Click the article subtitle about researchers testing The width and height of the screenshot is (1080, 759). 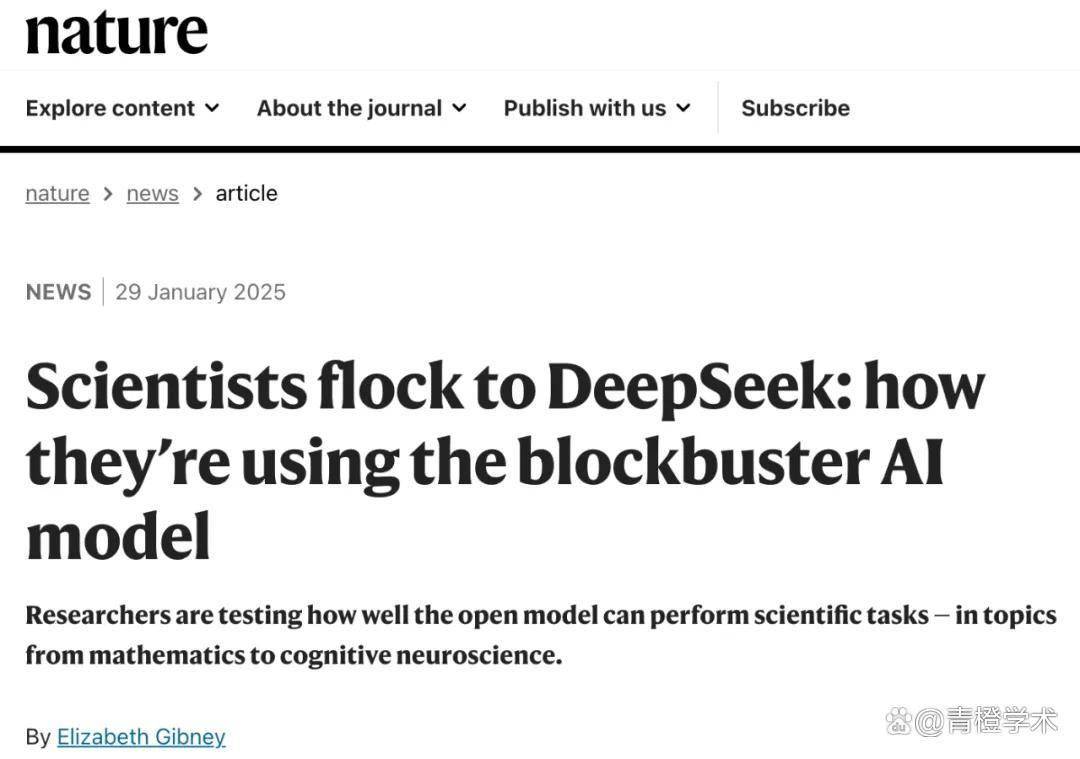click(540, 634)
